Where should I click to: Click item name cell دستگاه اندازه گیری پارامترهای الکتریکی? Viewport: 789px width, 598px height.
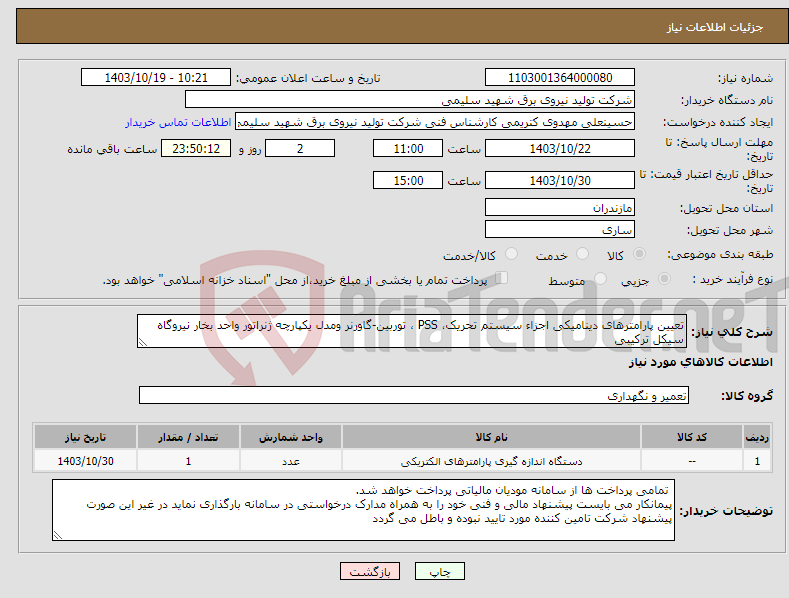(491, 461)
